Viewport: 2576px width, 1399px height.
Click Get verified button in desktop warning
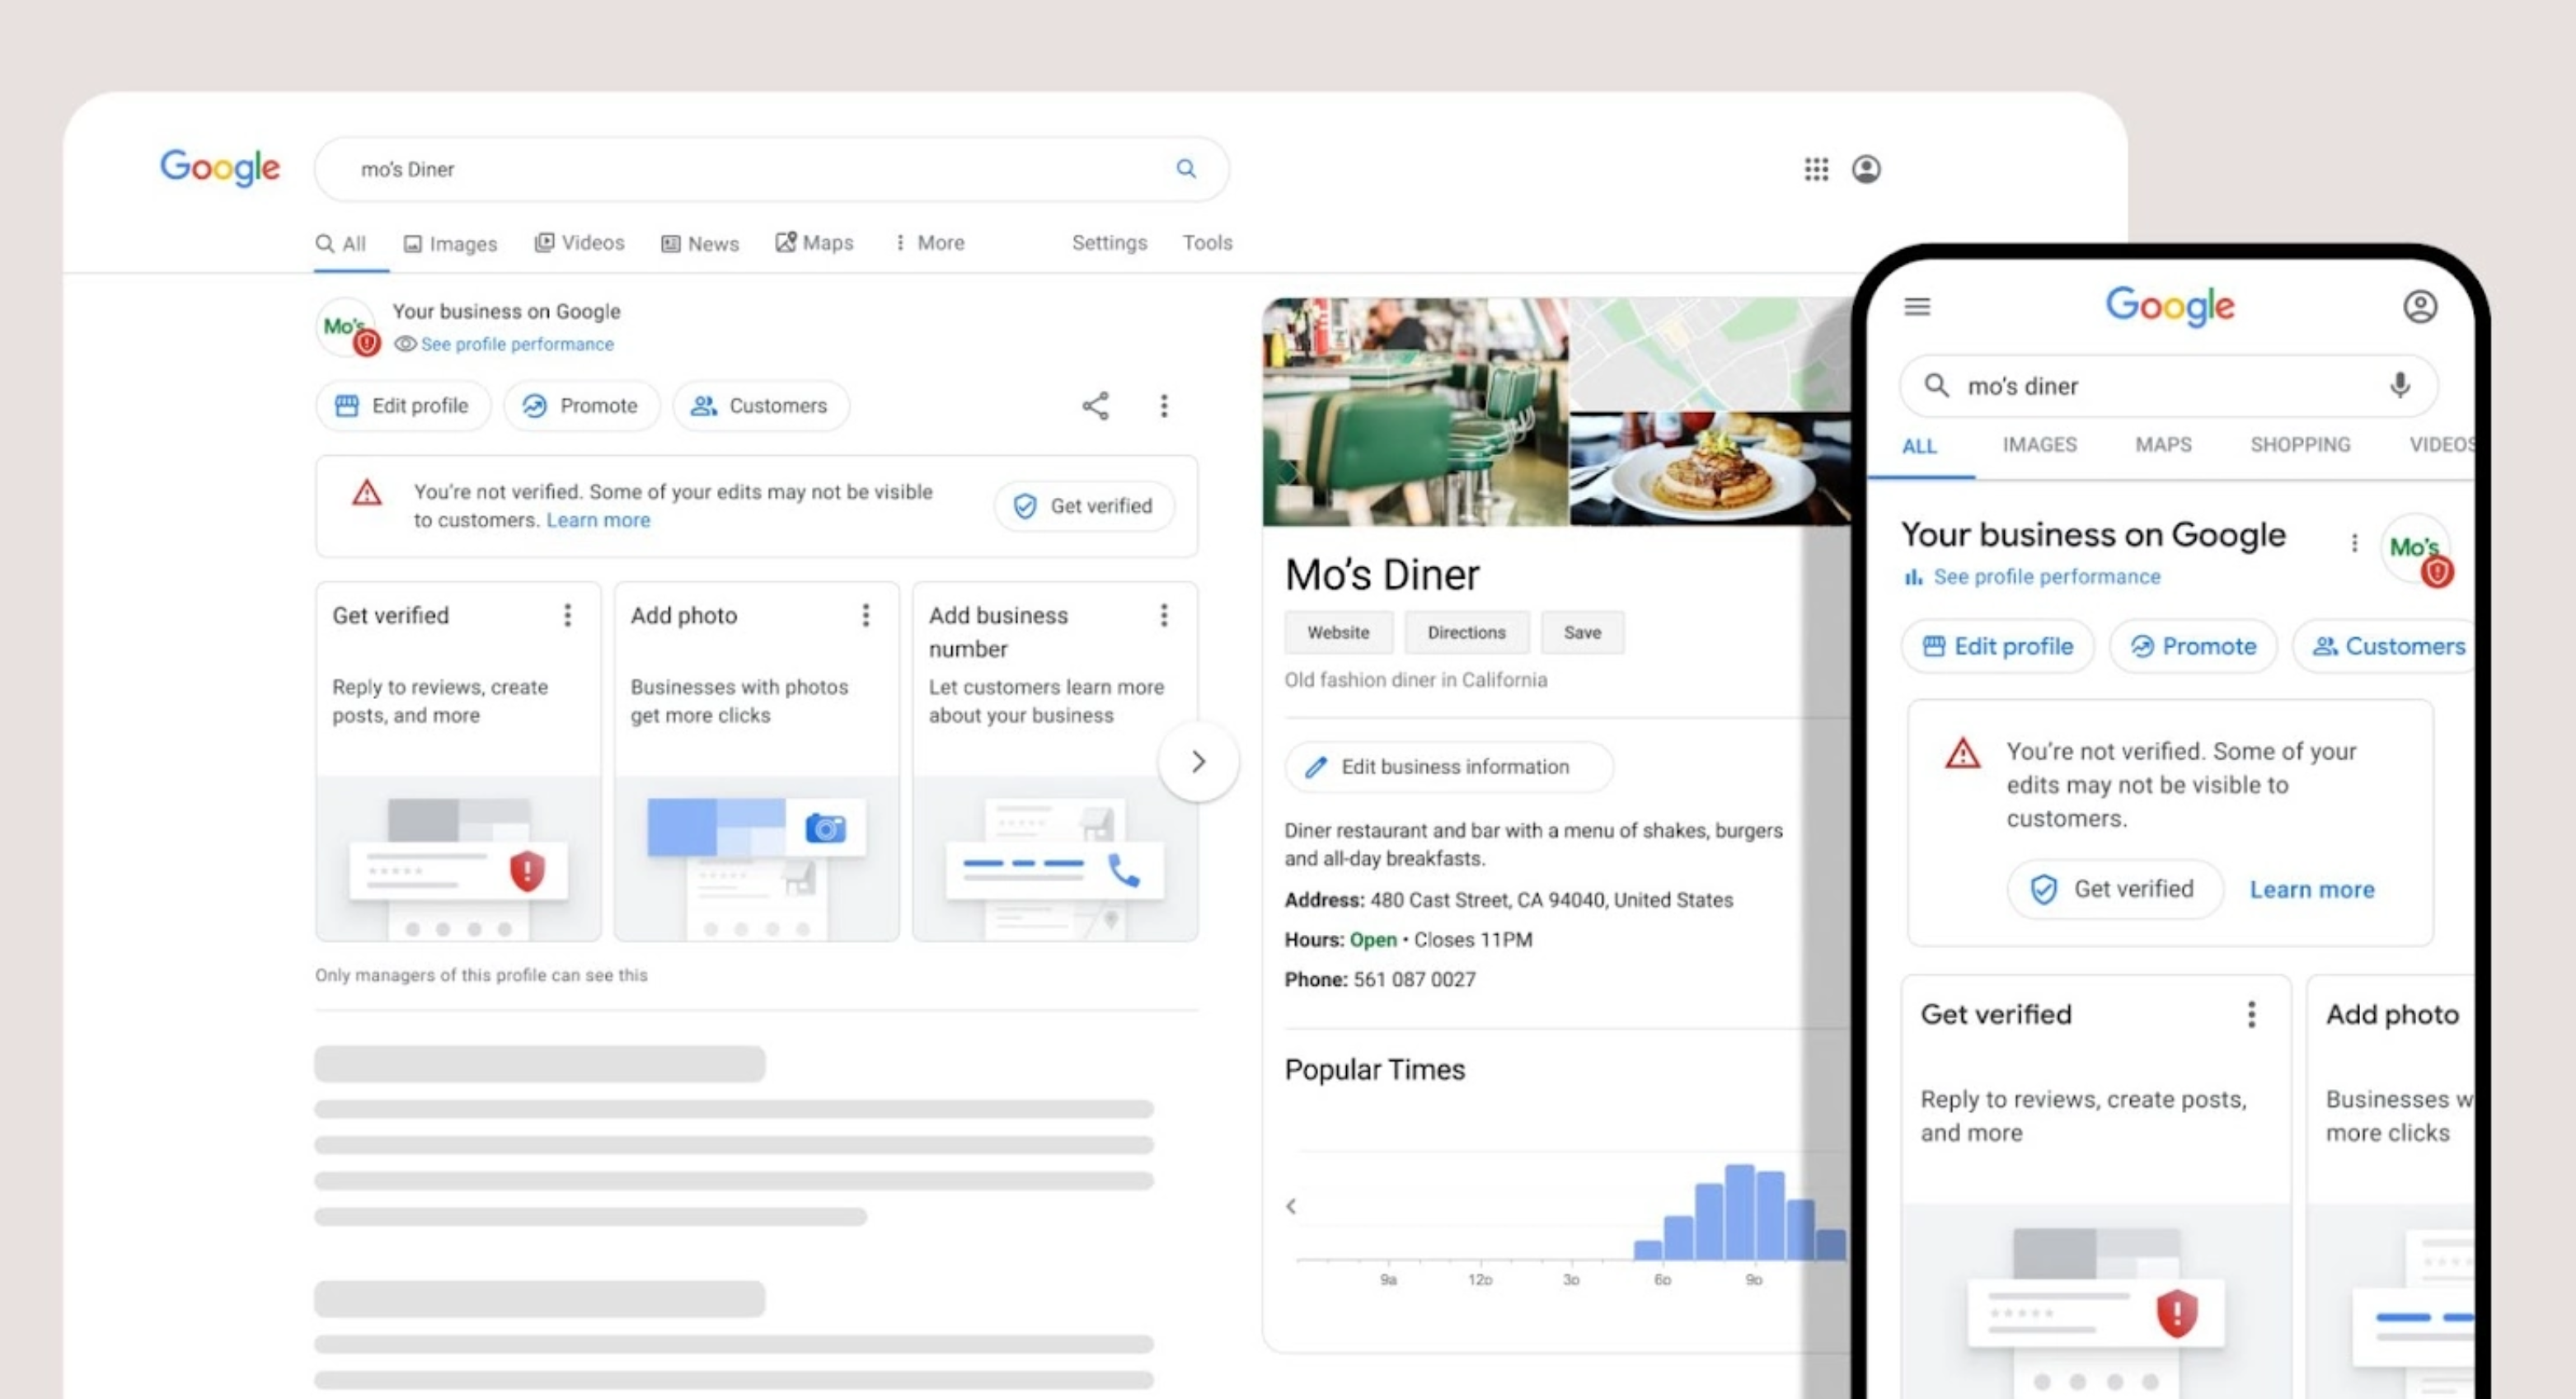pos(1084,506)
